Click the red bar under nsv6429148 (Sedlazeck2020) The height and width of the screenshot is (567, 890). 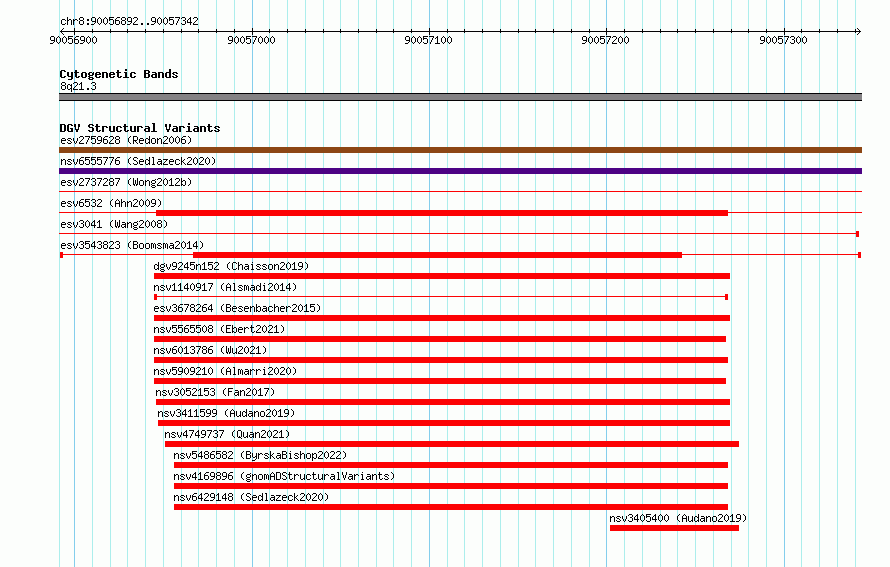[451, 507]
